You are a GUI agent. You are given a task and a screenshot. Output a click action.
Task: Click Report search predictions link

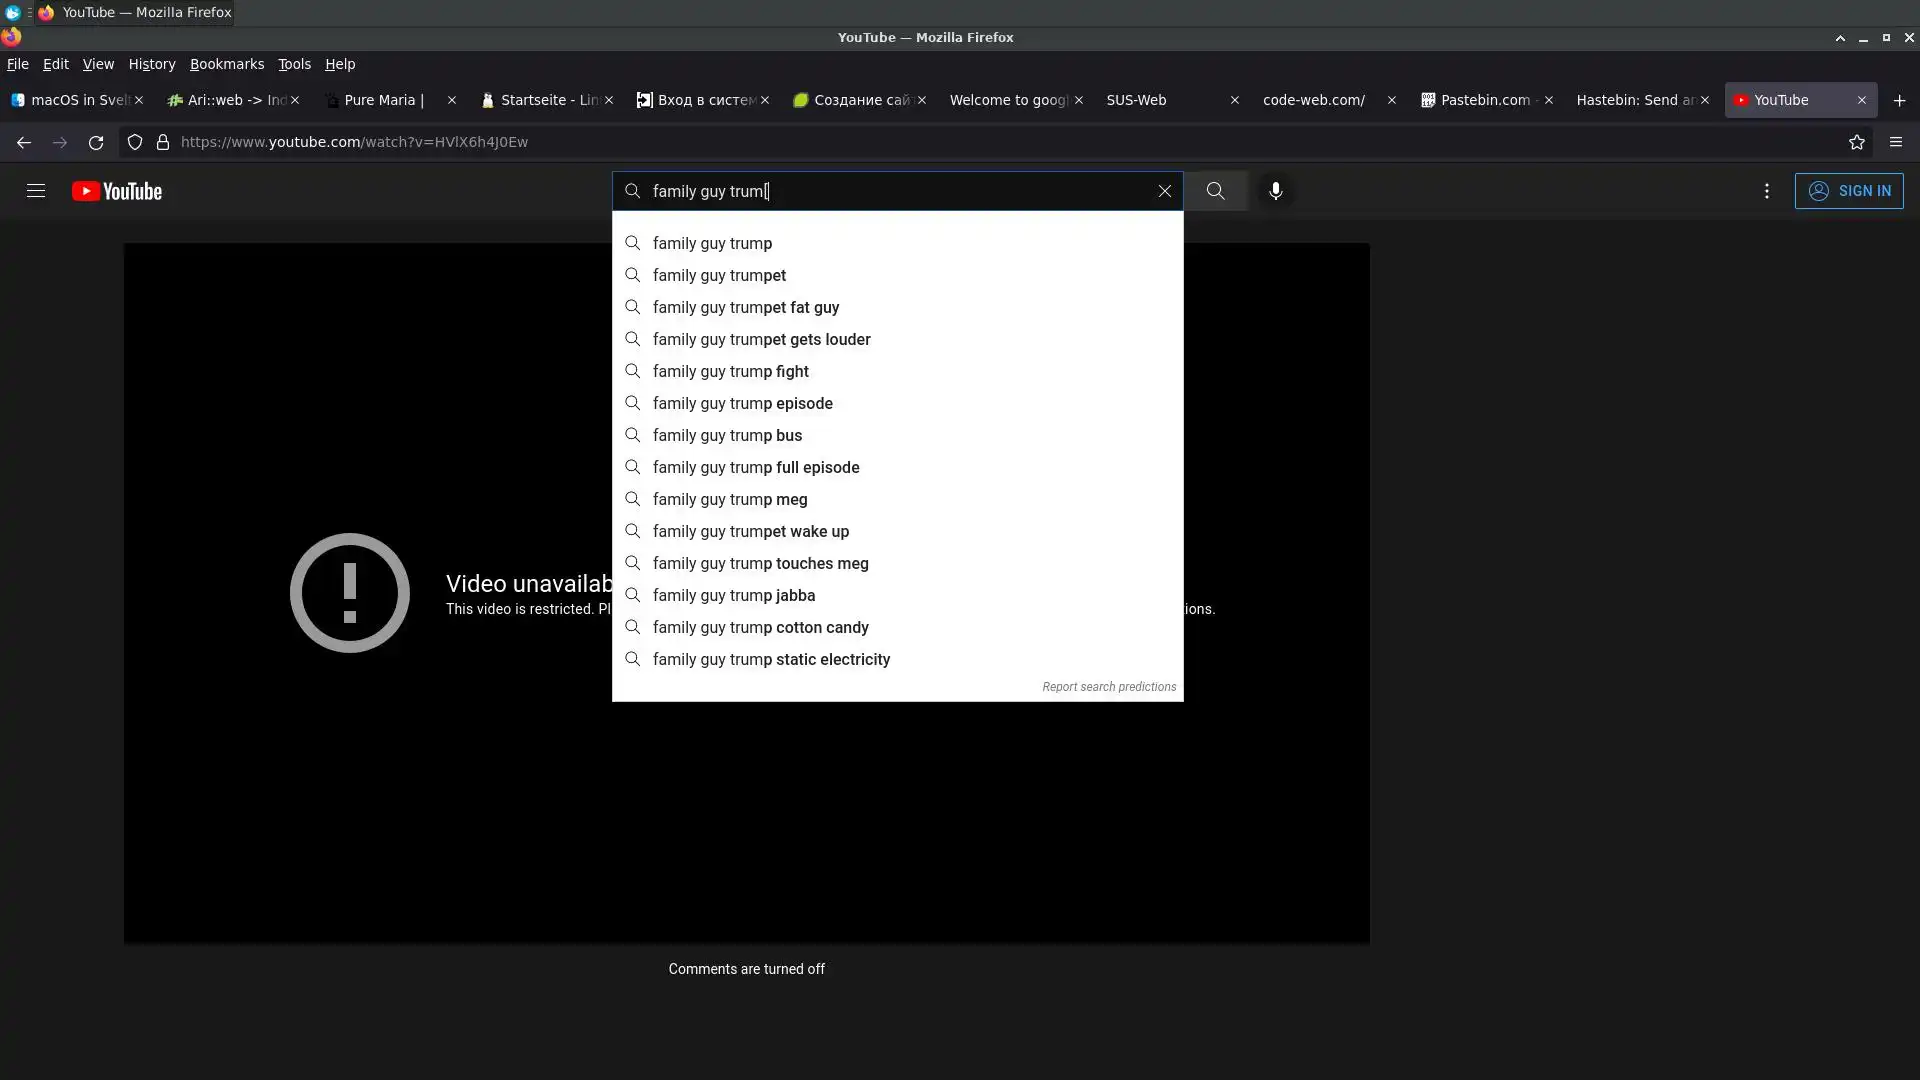pos(1108,687)
